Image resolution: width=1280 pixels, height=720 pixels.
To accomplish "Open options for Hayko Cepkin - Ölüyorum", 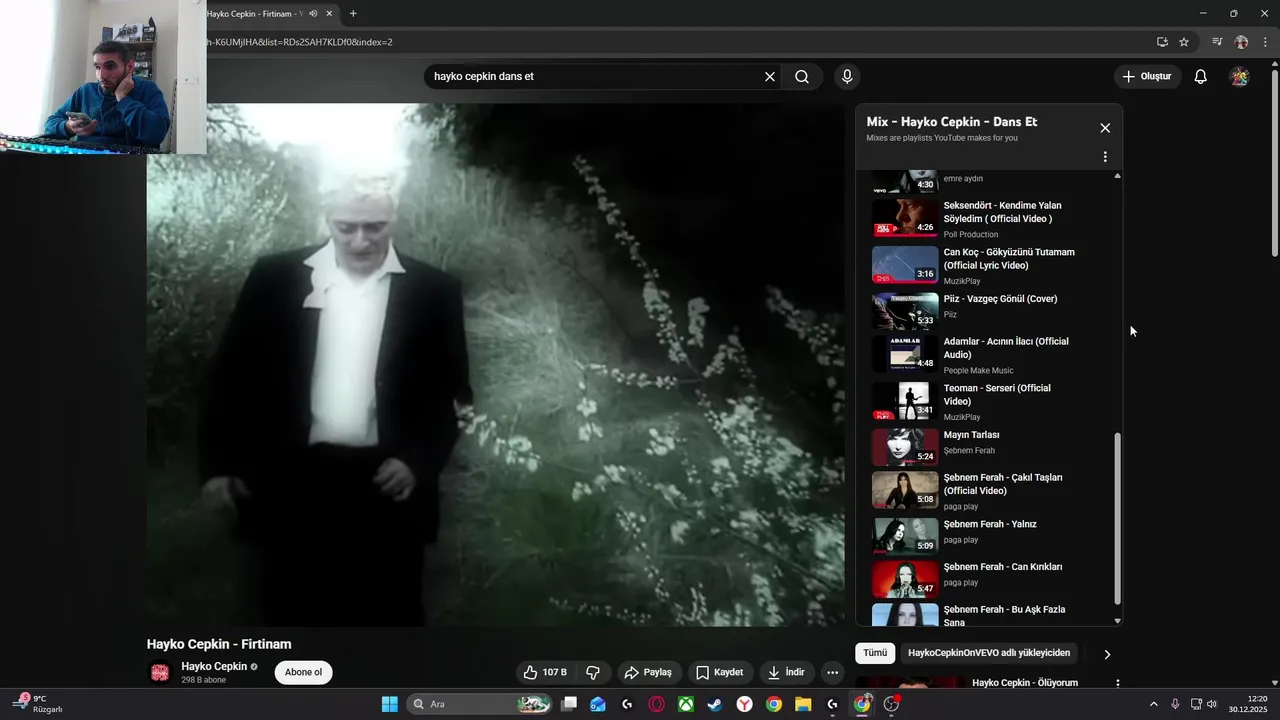I will (1117, 684).
